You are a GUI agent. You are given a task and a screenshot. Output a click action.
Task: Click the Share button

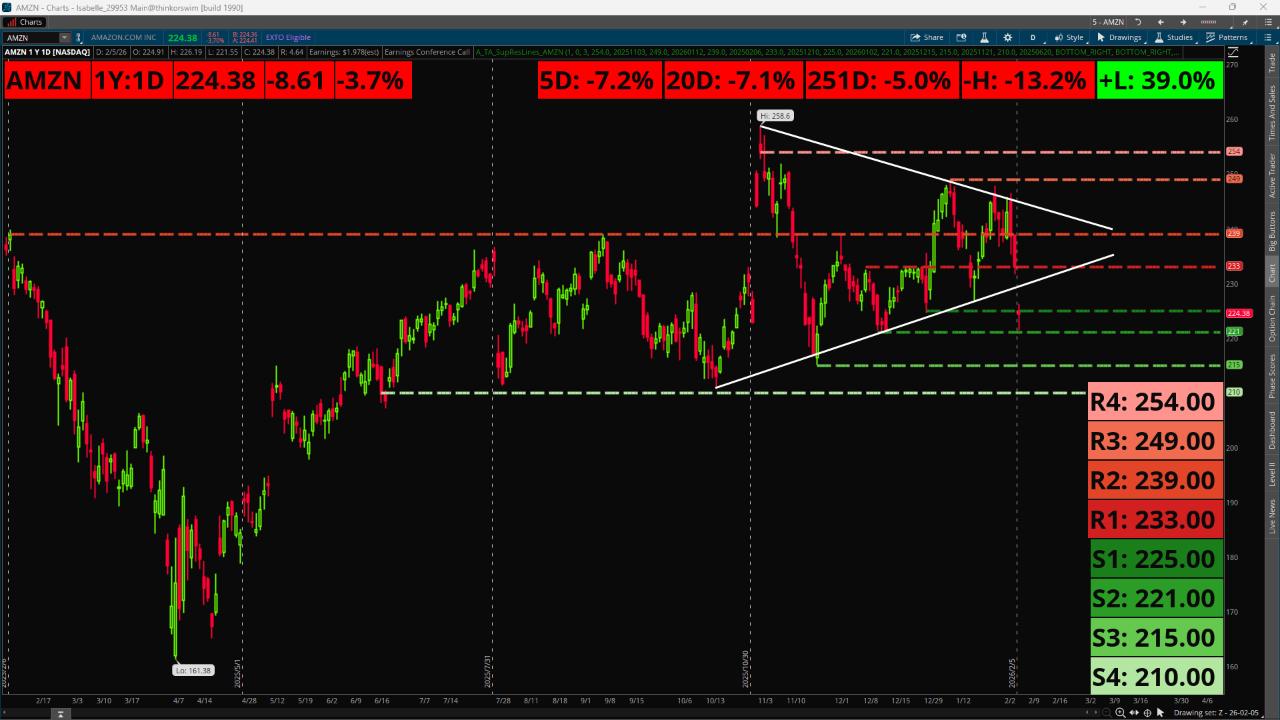pyautogui.click(x=926, y=37)
